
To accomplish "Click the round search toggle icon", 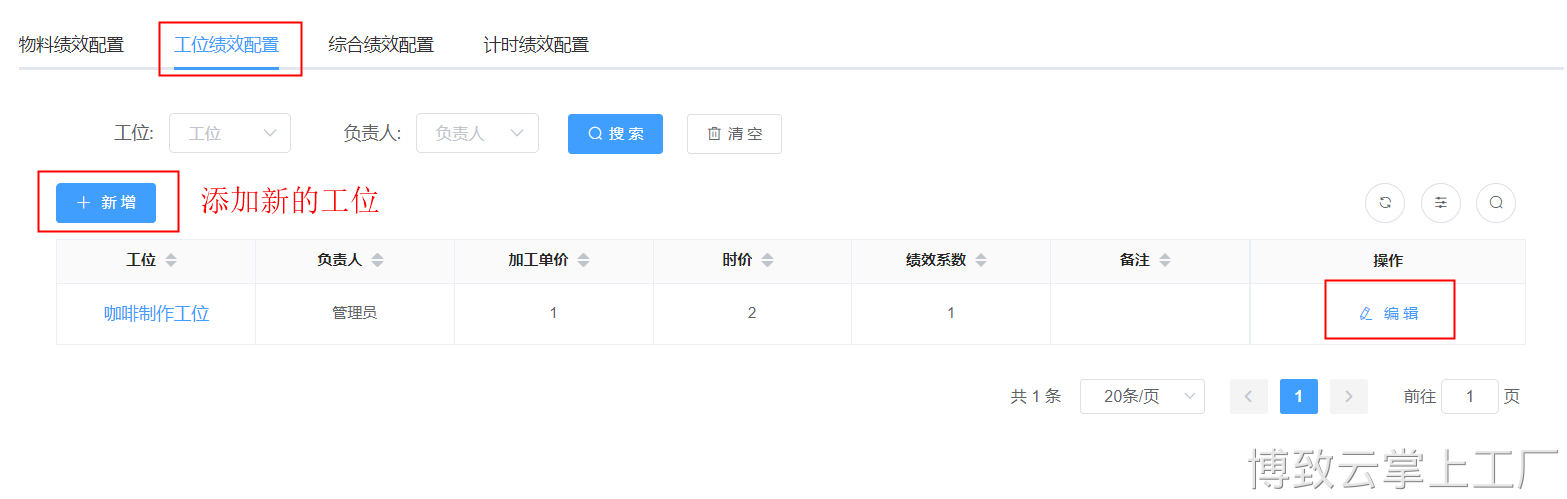I will tap(1496, 202).
